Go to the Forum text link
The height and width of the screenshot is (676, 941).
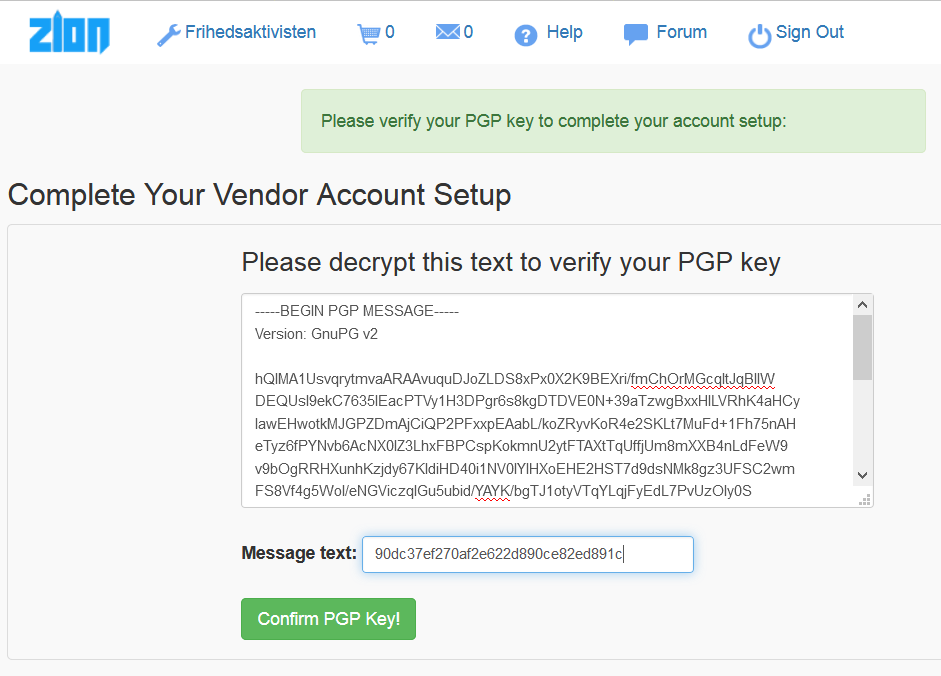682,32
